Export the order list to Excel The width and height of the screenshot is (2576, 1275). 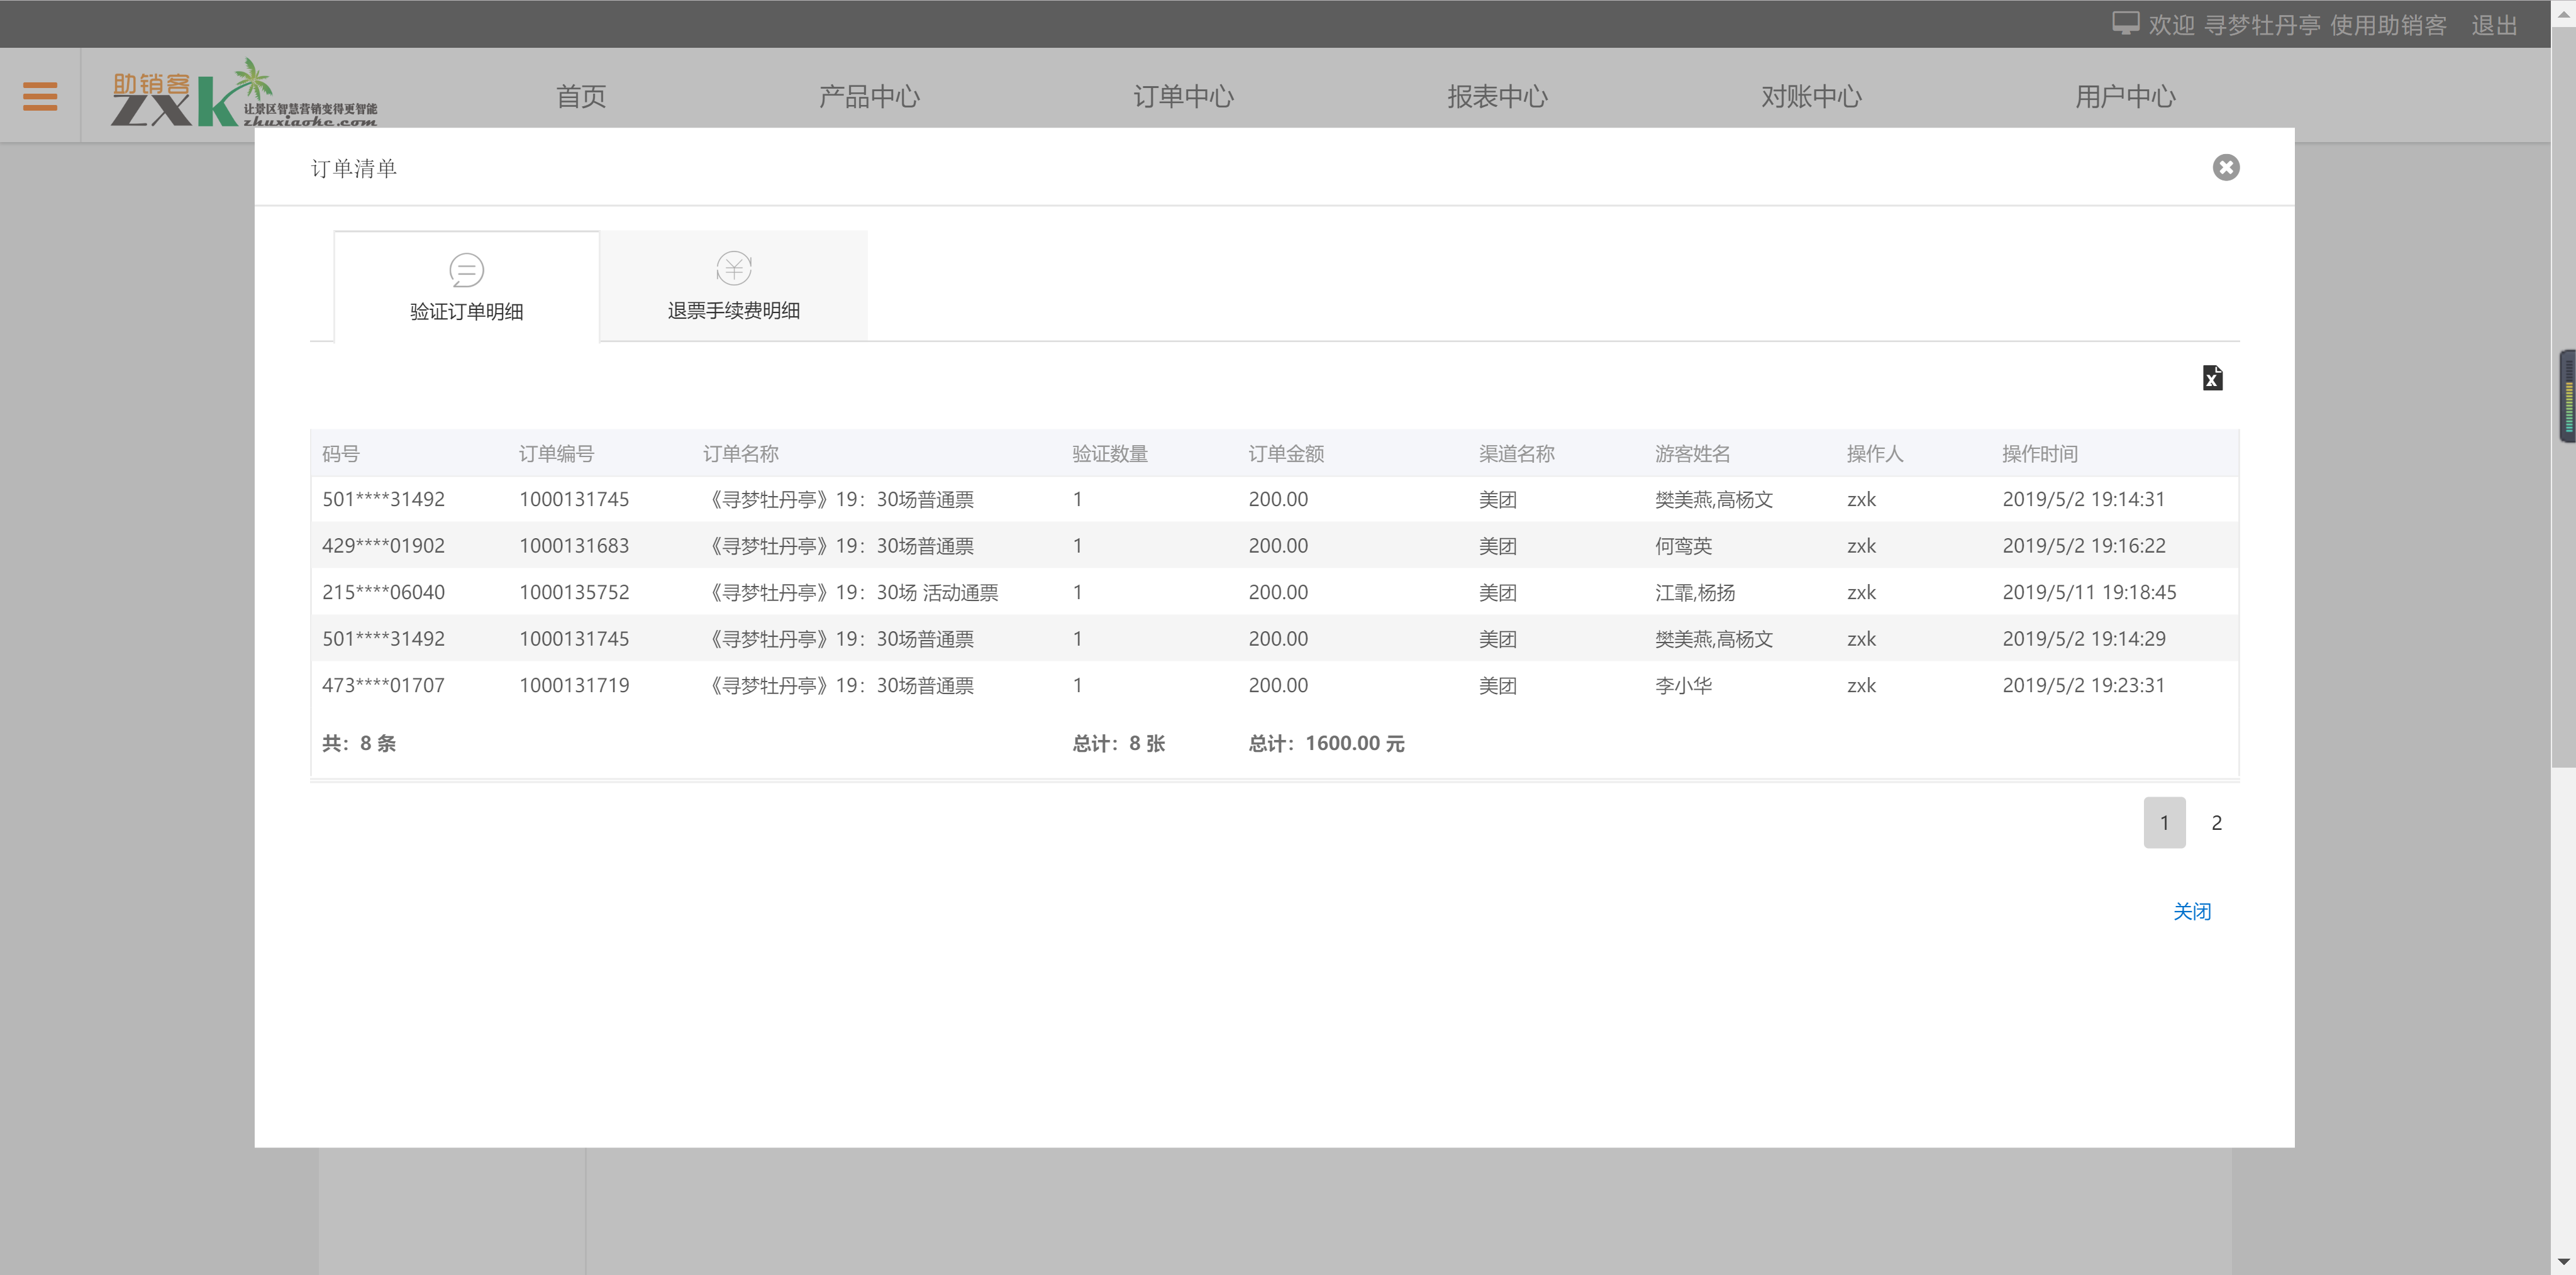pos(2212,378)
